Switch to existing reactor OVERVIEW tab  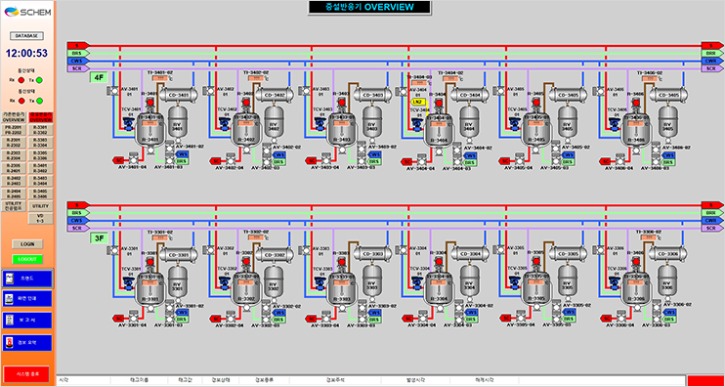pos(14,117)
